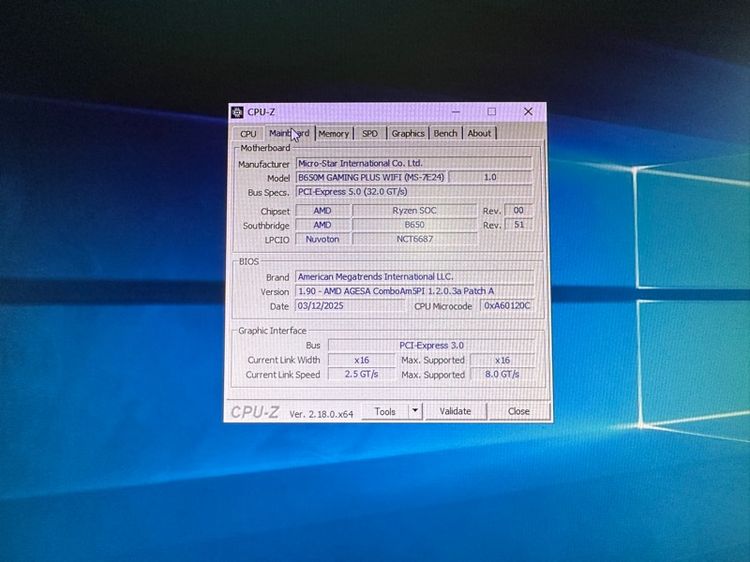This screenshot has height=562, width=750.
Task: Close CPU-Z with the X button
Action: click(x=528, y=111)
